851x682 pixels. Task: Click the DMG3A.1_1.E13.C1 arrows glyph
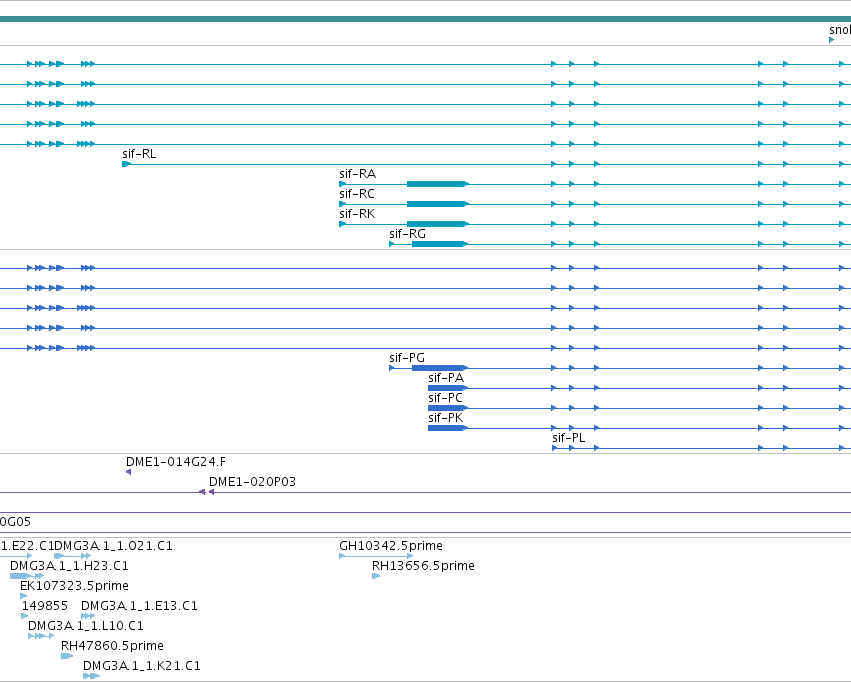(x=88, y=617)
